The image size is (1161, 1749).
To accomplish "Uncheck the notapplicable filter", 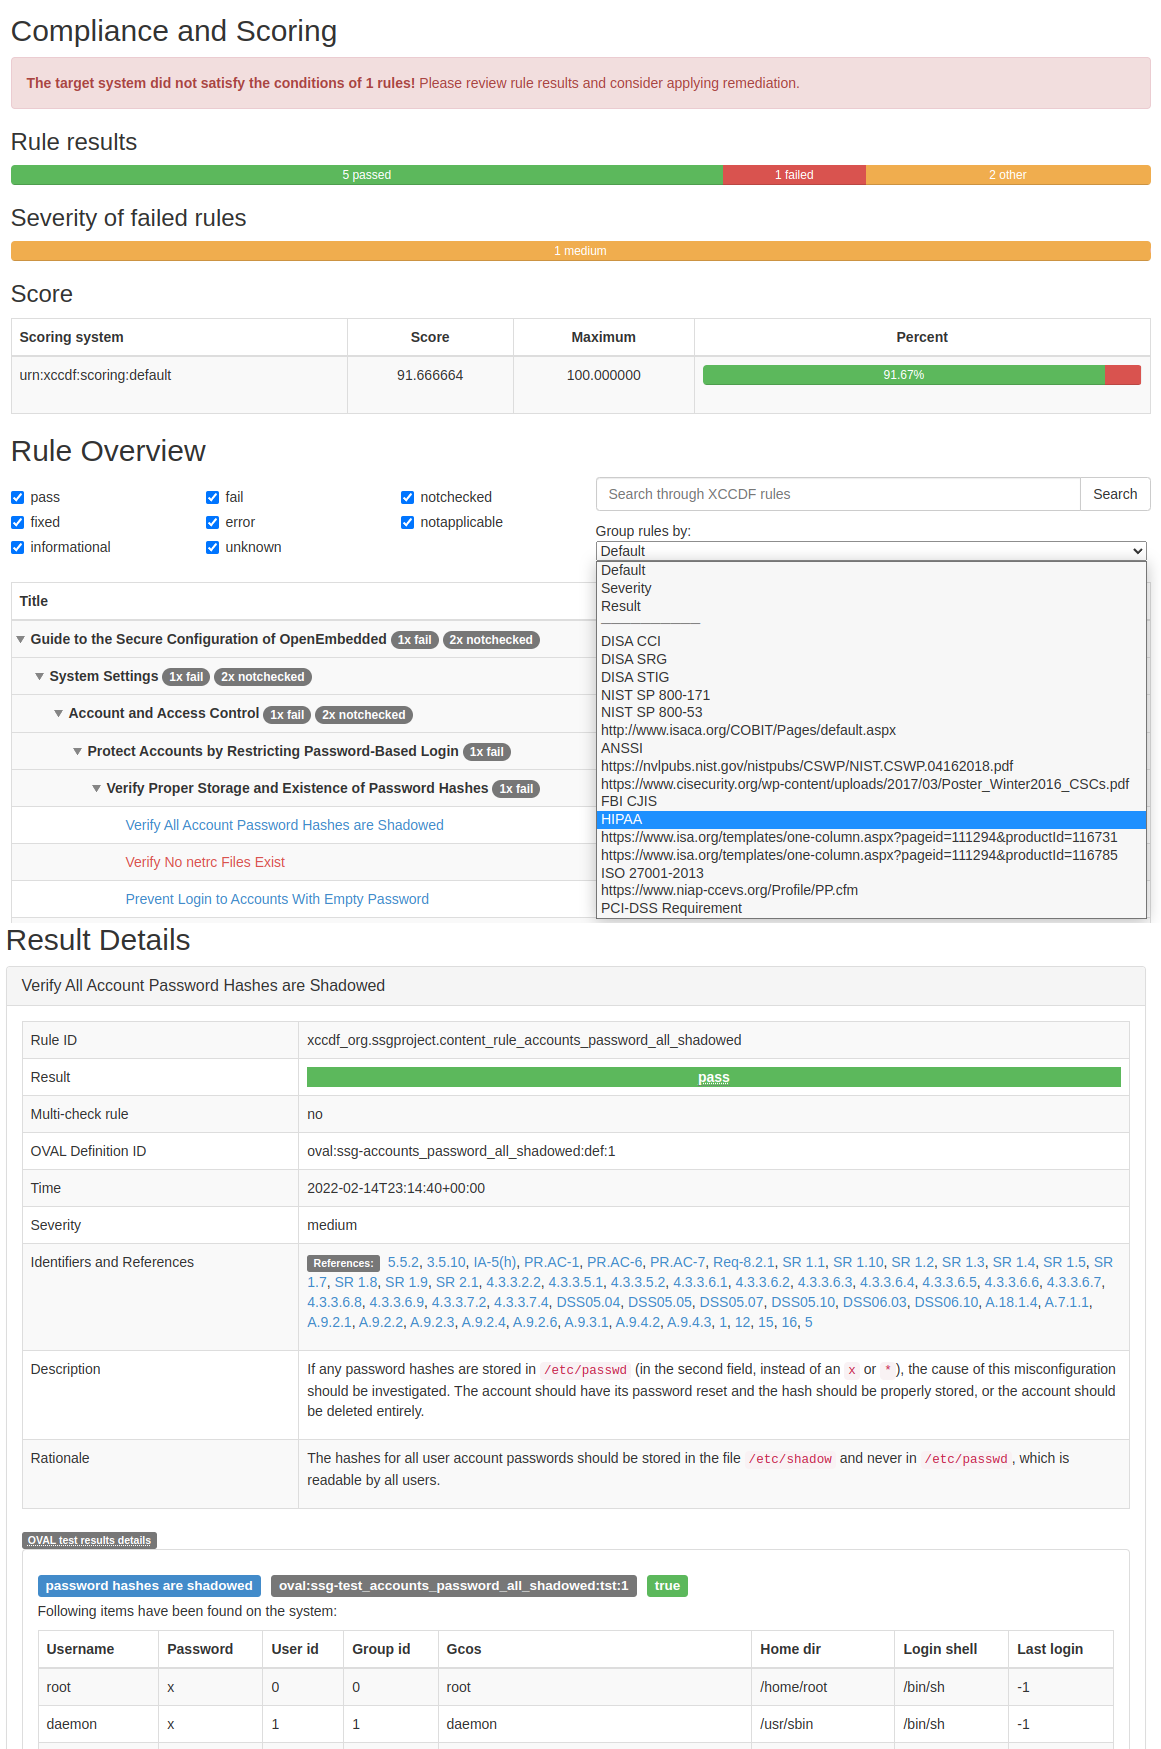I will 408,523.
